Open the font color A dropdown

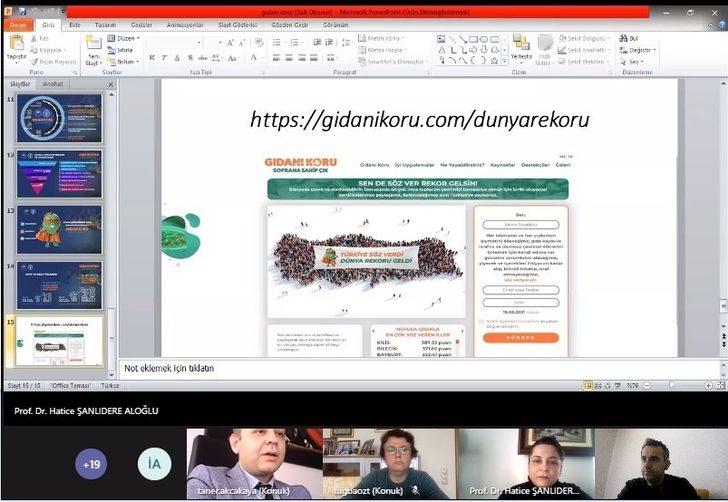[255, 58]
